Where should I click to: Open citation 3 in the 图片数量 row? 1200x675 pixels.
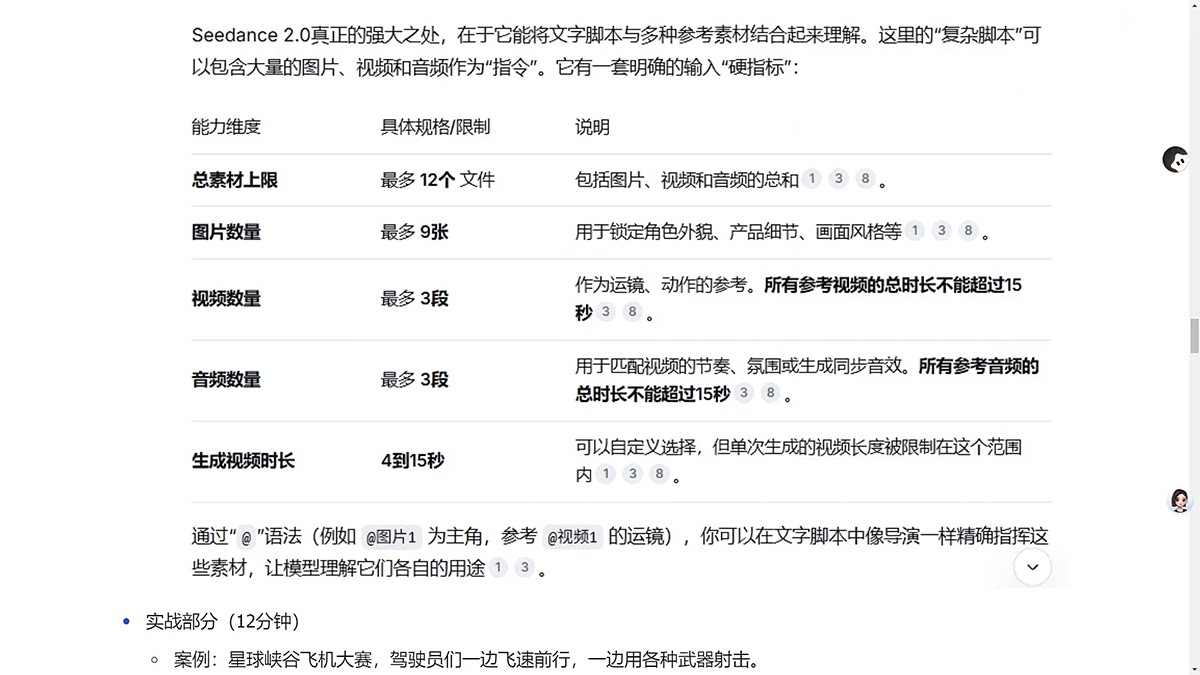coord(942,232)
